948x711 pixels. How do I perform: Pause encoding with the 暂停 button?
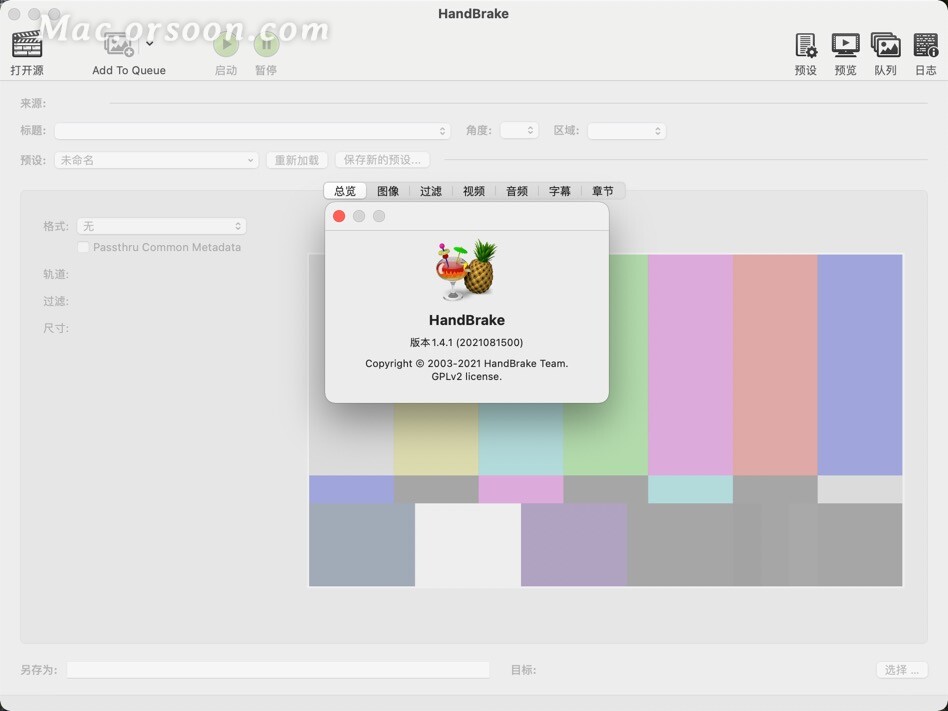point(265,44)
